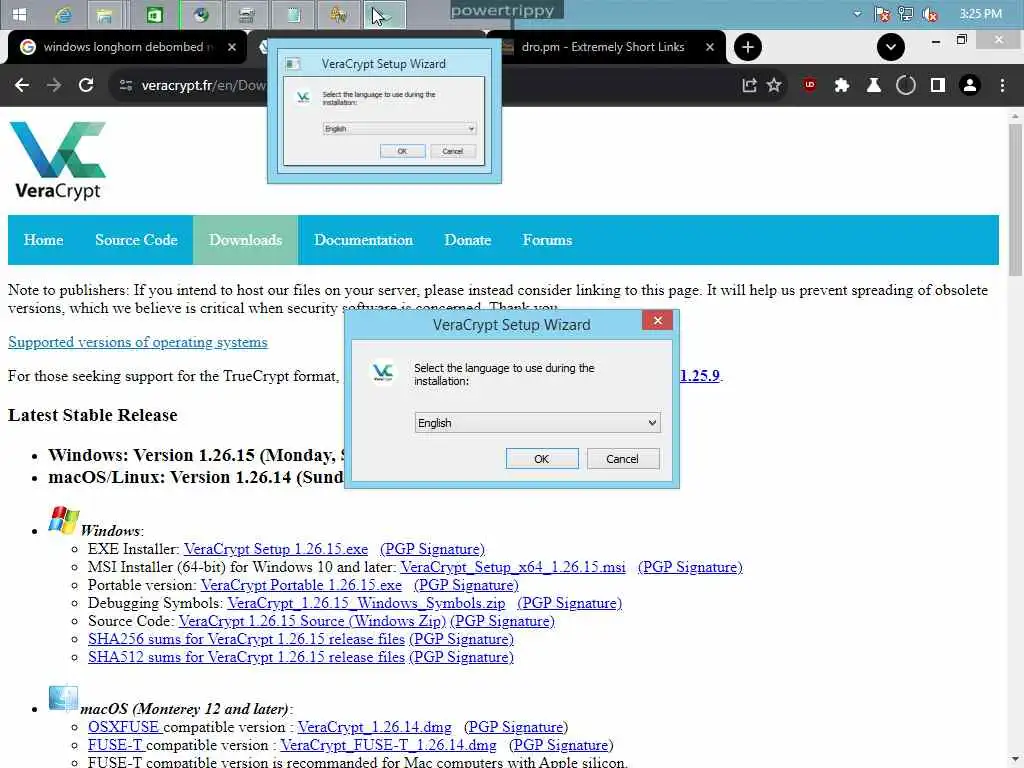This screenshot has width=1024, height=768.
Task: Open the 1.25.9 version link
Action: click(699, 376)
